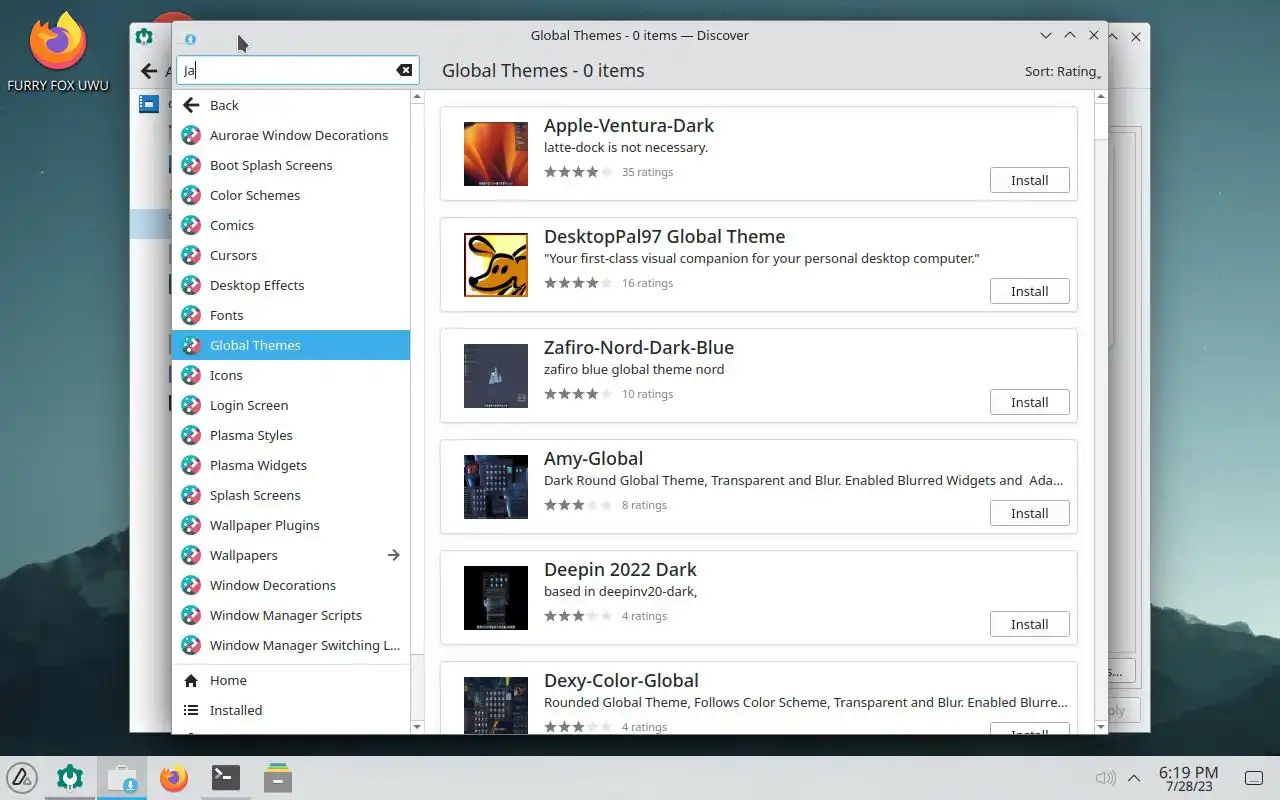Click Apple-Ventura-Dark star rating
Screen dimensions: 1280x800
578,172
